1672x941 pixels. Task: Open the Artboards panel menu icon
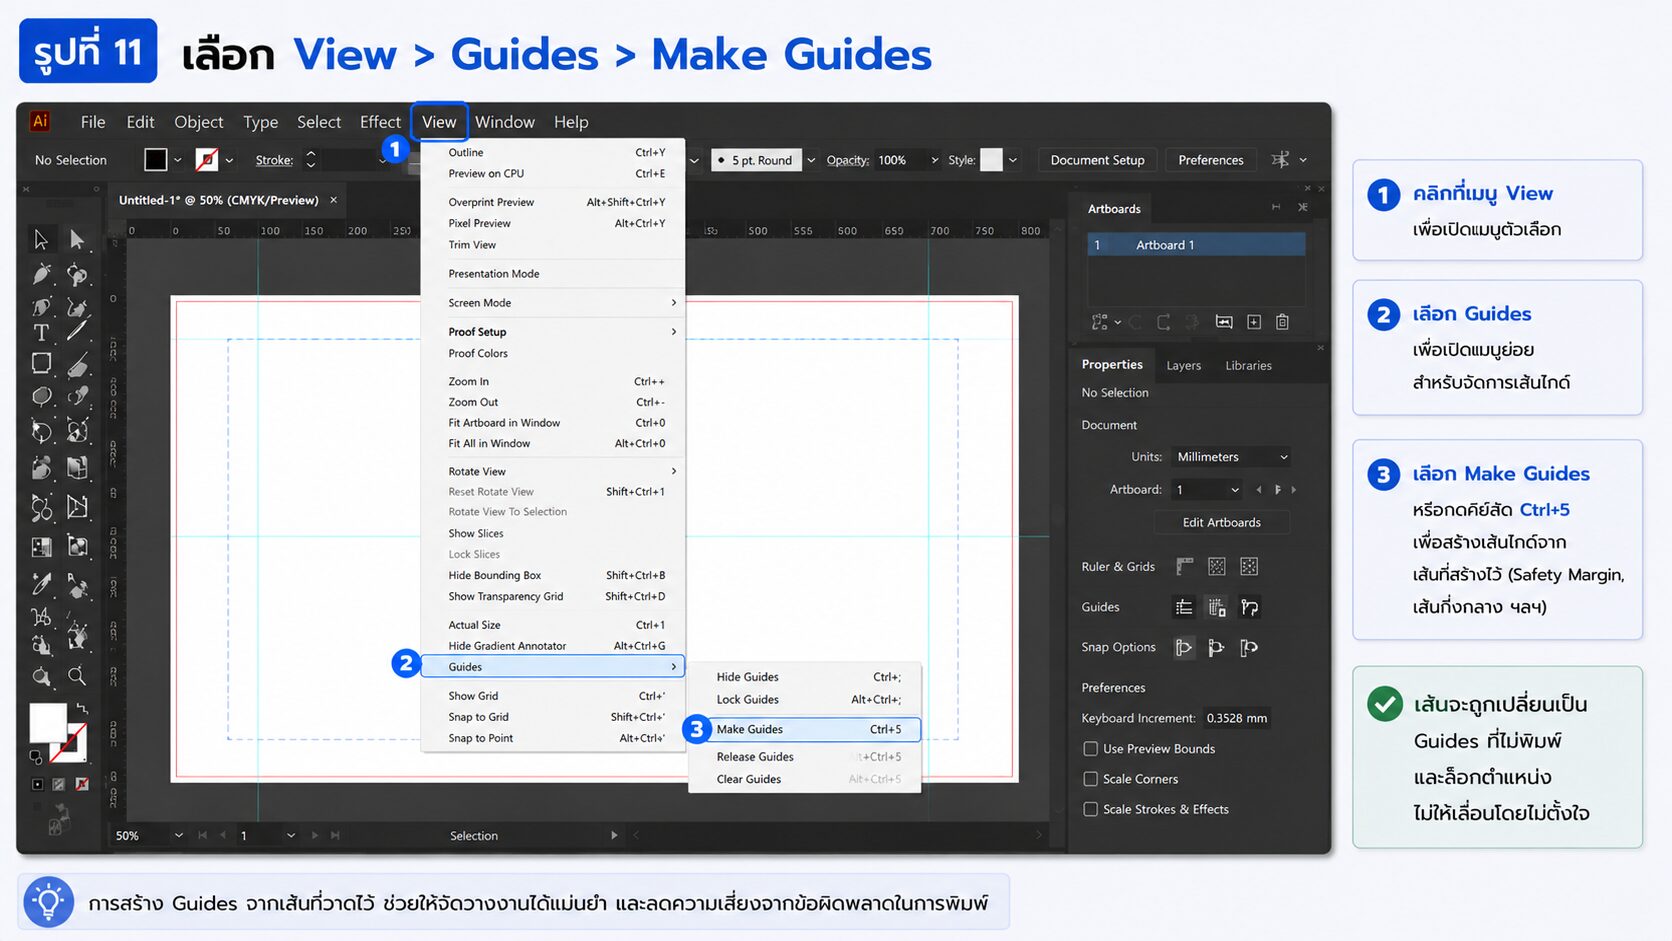pos(1303,207)
